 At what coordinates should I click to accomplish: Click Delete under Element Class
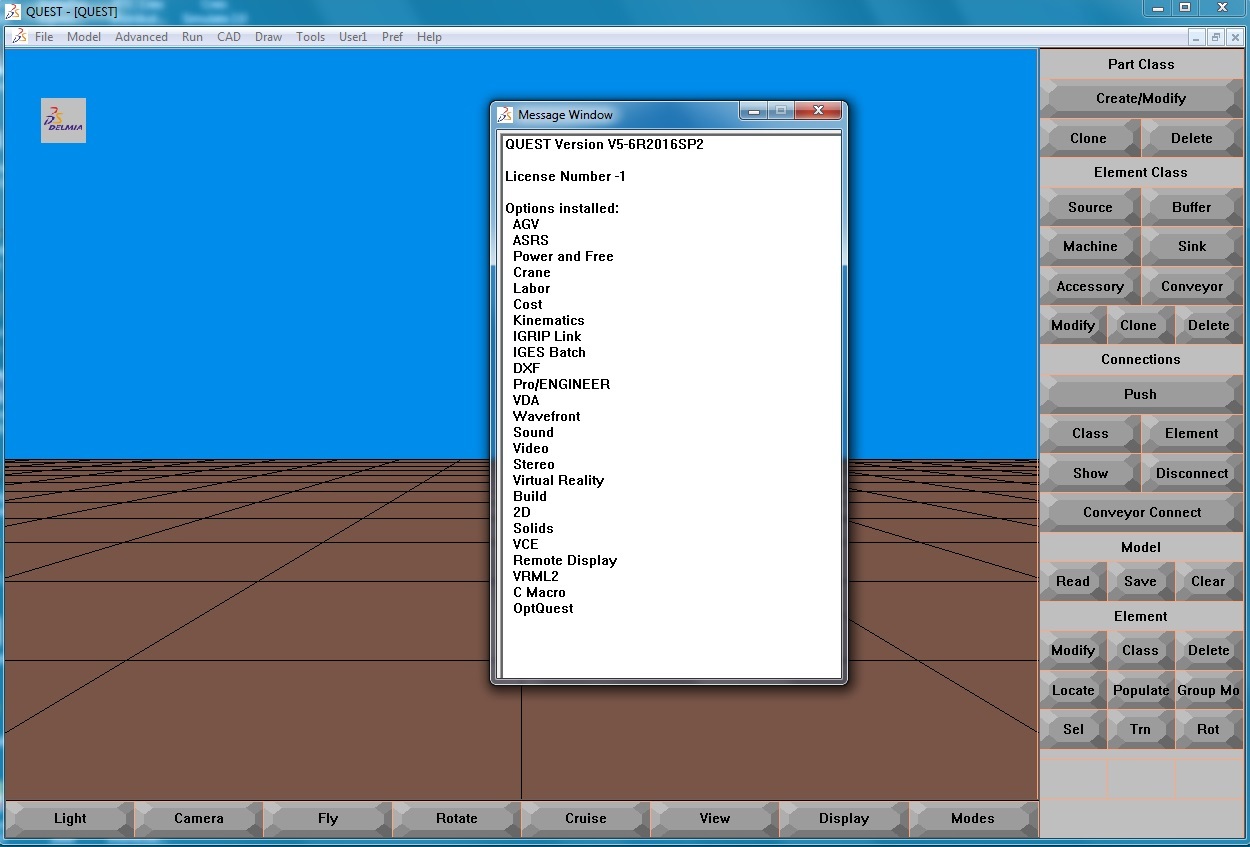coord(1209,325)
